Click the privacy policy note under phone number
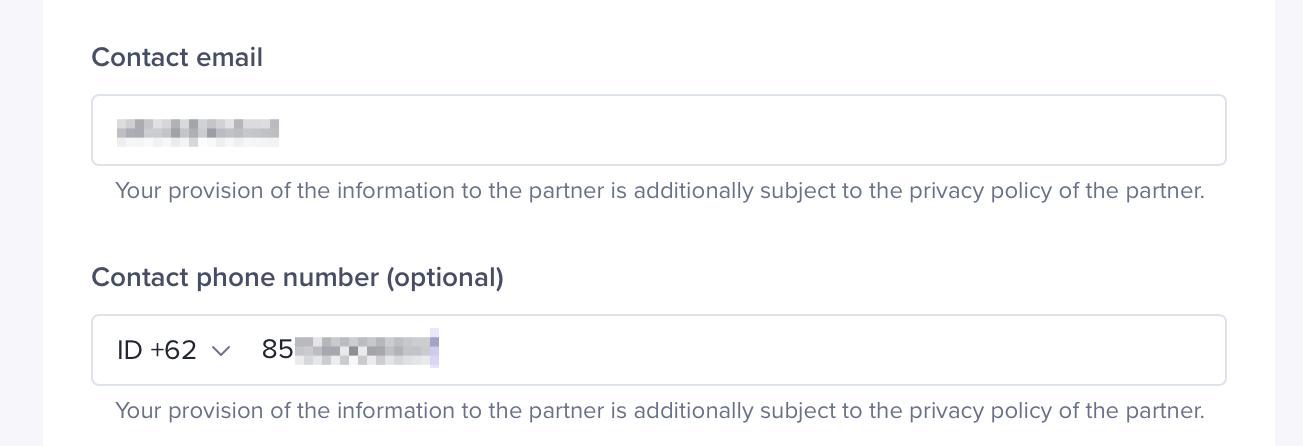The height and width of the screenshot is (446, 1303). tap(659, 410)
